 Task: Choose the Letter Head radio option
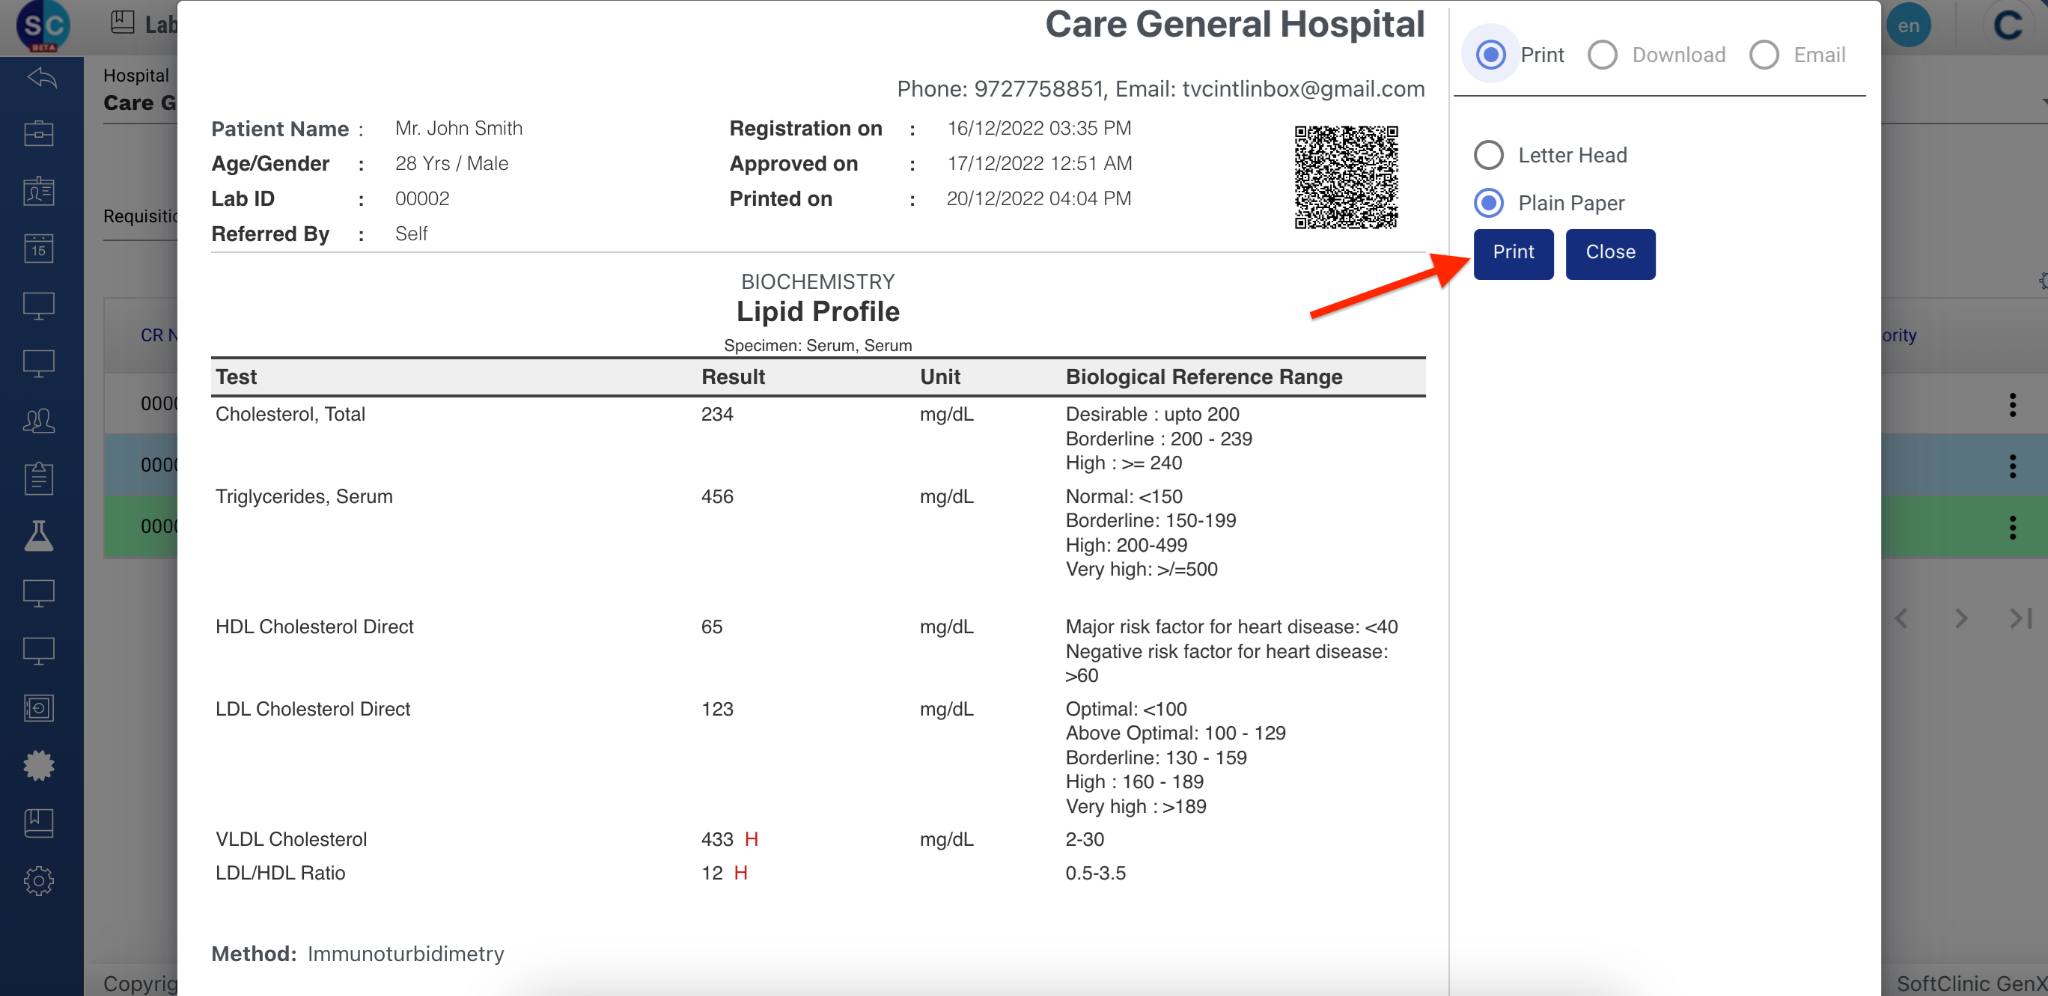coord(1489,155)
